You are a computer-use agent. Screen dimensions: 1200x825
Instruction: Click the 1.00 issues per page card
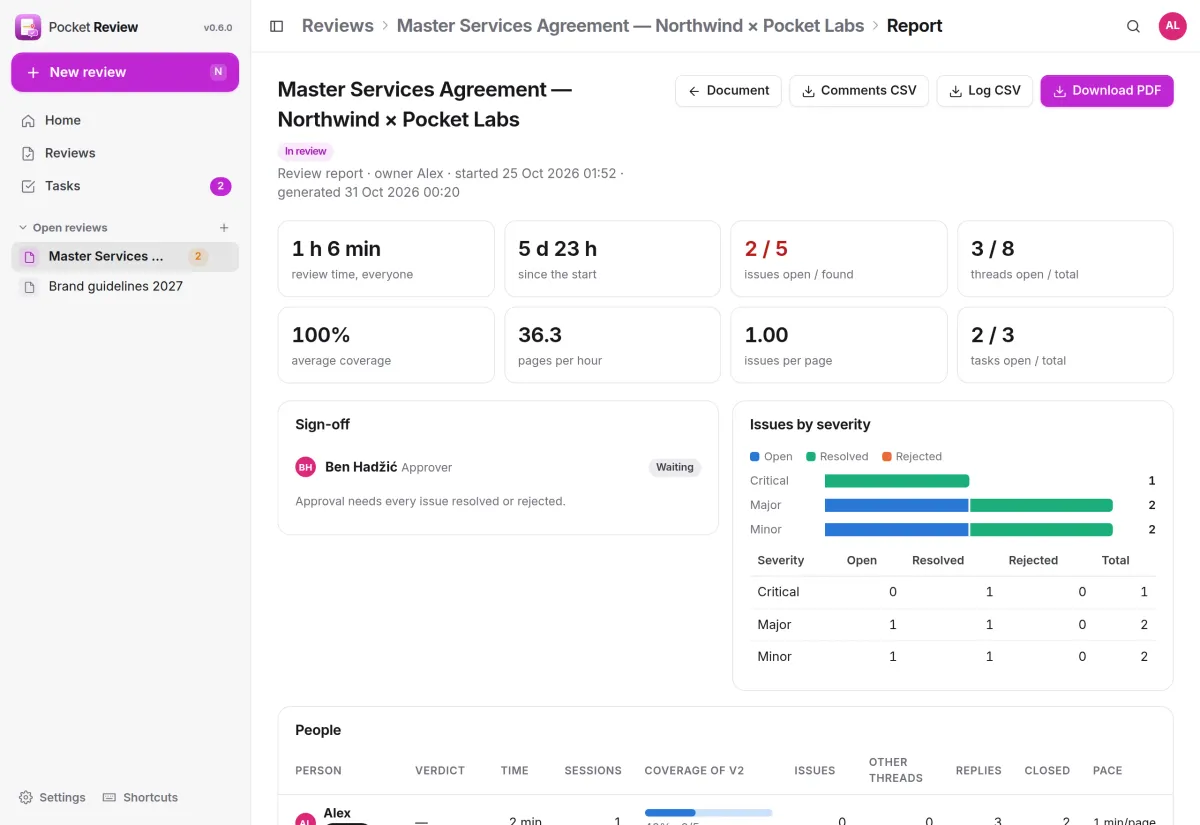(x=839, y=345)
